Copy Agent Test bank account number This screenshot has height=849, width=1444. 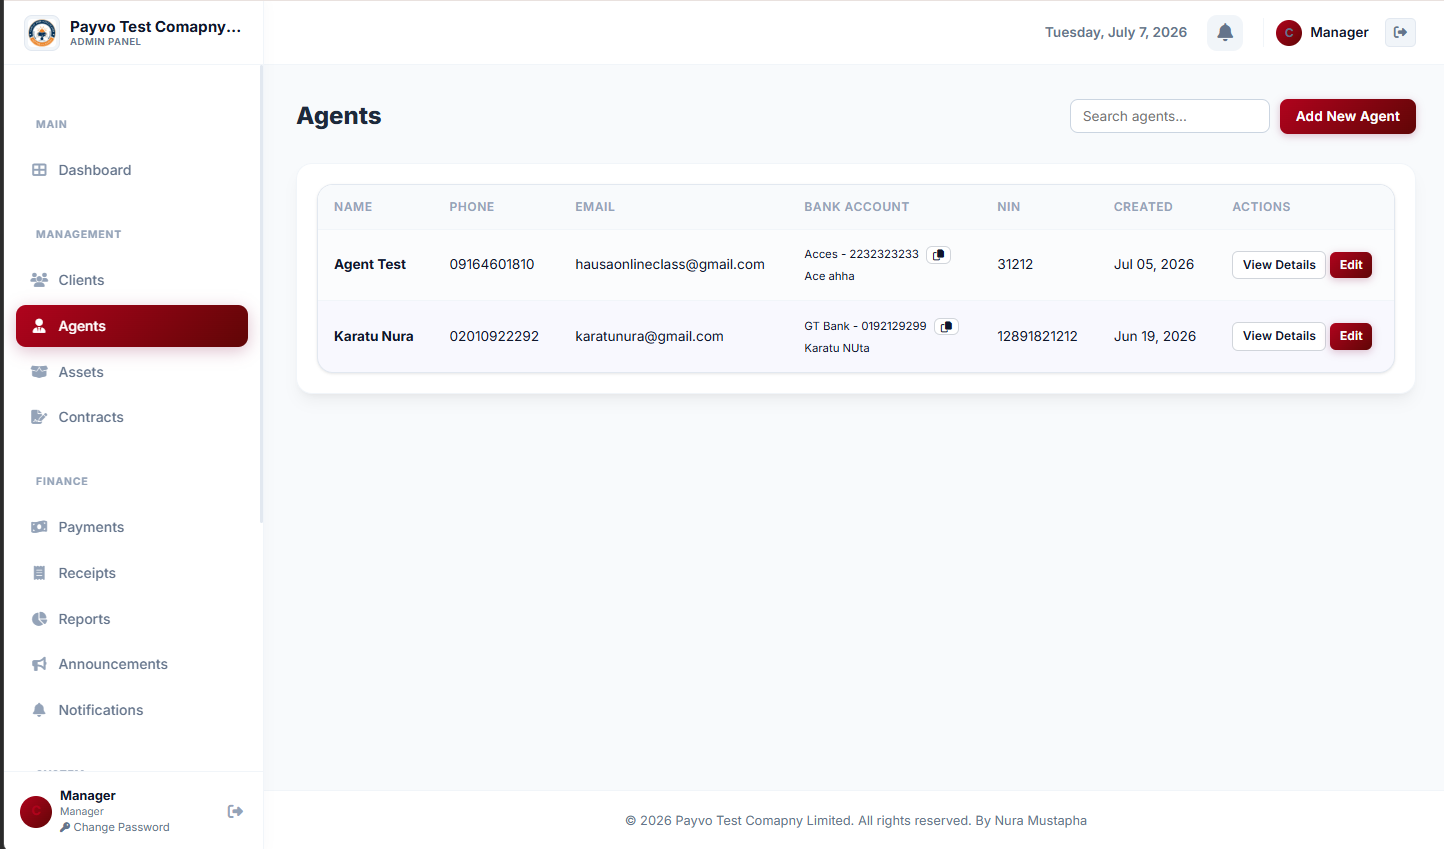pos(938,255)
